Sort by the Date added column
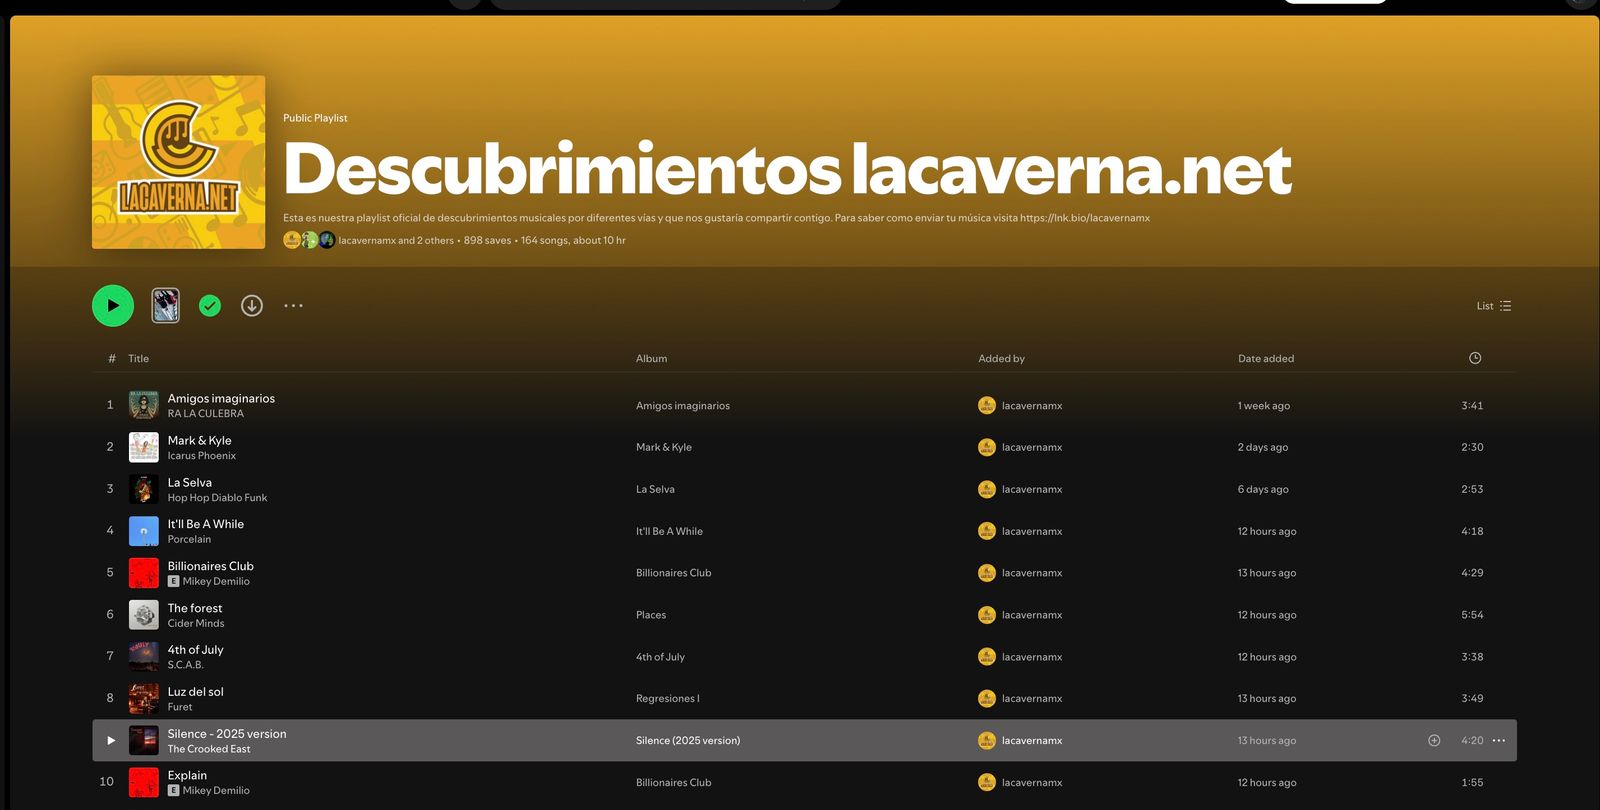1600x810 pixels. click(x=1265, y=359)
